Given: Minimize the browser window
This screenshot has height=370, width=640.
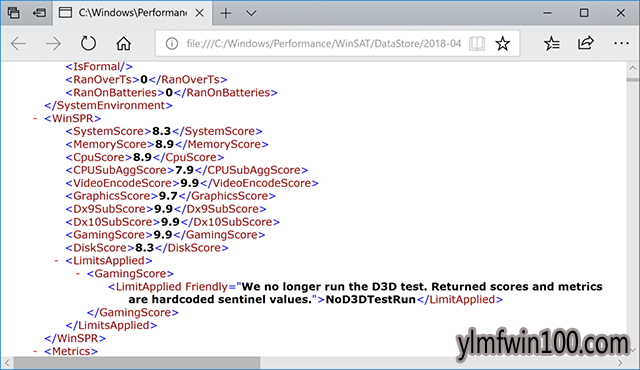Looking at the screenshot, I should [547, 13].
